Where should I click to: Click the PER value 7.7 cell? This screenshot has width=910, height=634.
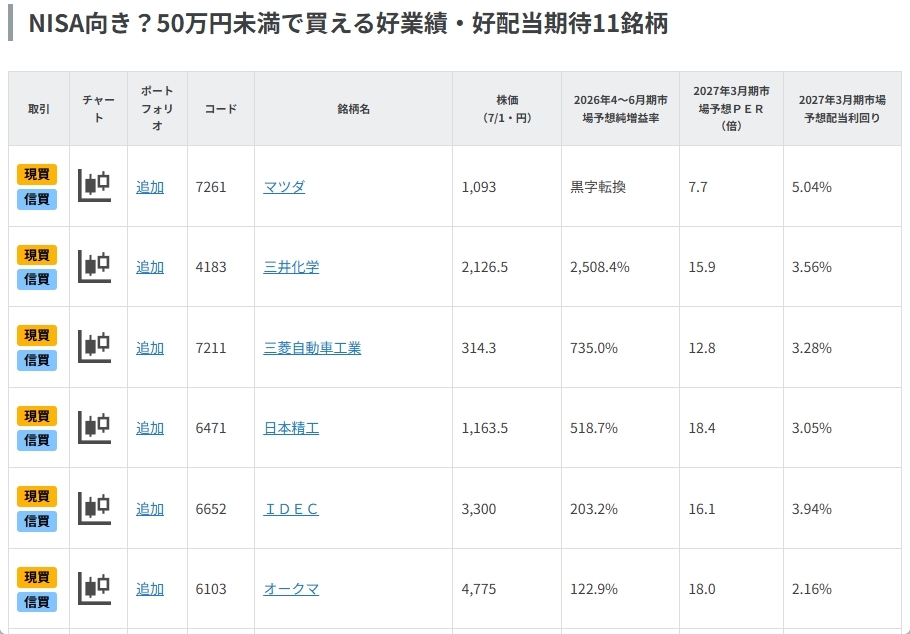pos(731,186)
